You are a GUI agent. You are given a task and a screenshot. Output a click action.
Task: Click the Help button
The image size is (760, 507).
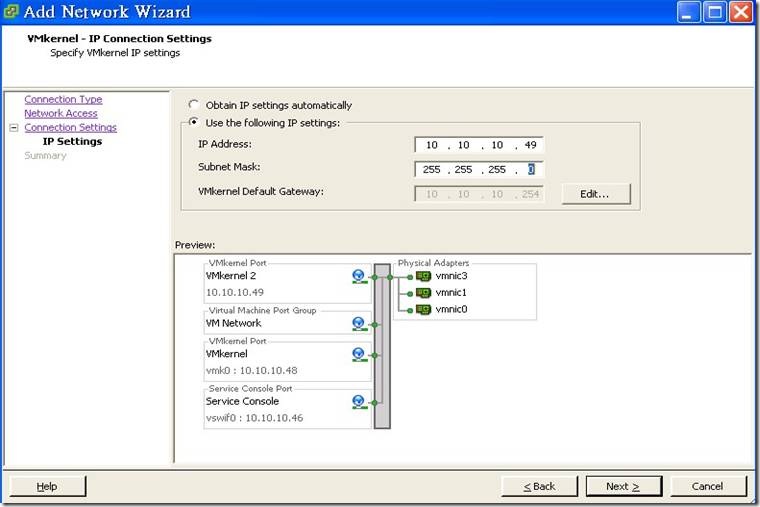point(47,486)
